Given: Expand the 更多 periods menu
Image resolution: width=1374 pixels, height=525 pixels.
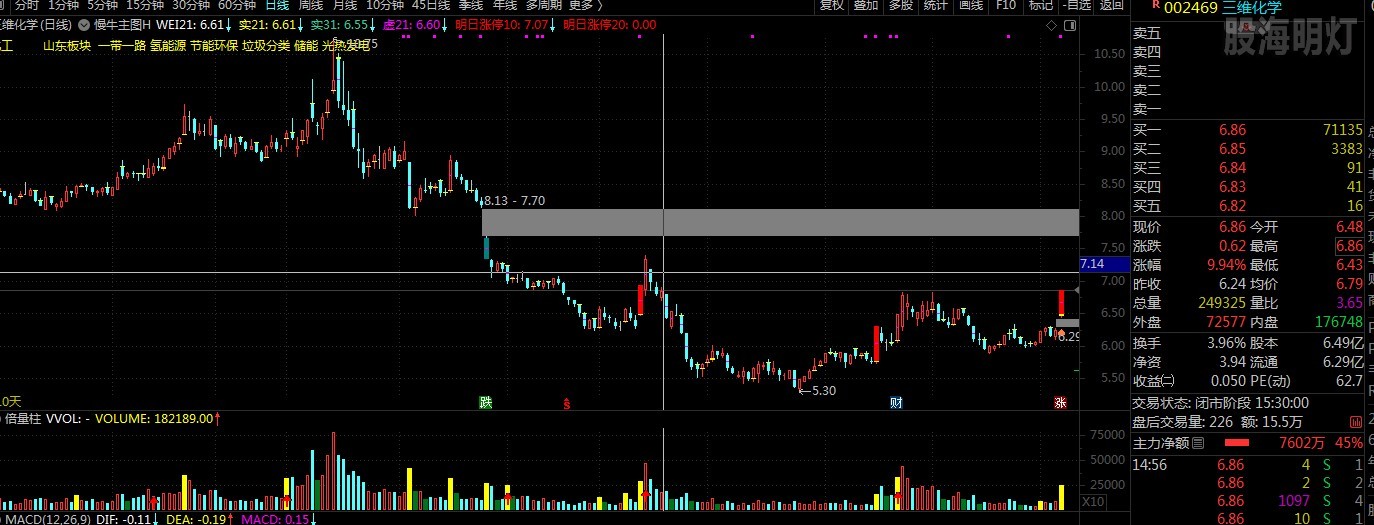Looking at the screenshot, I should coord(586,5).
